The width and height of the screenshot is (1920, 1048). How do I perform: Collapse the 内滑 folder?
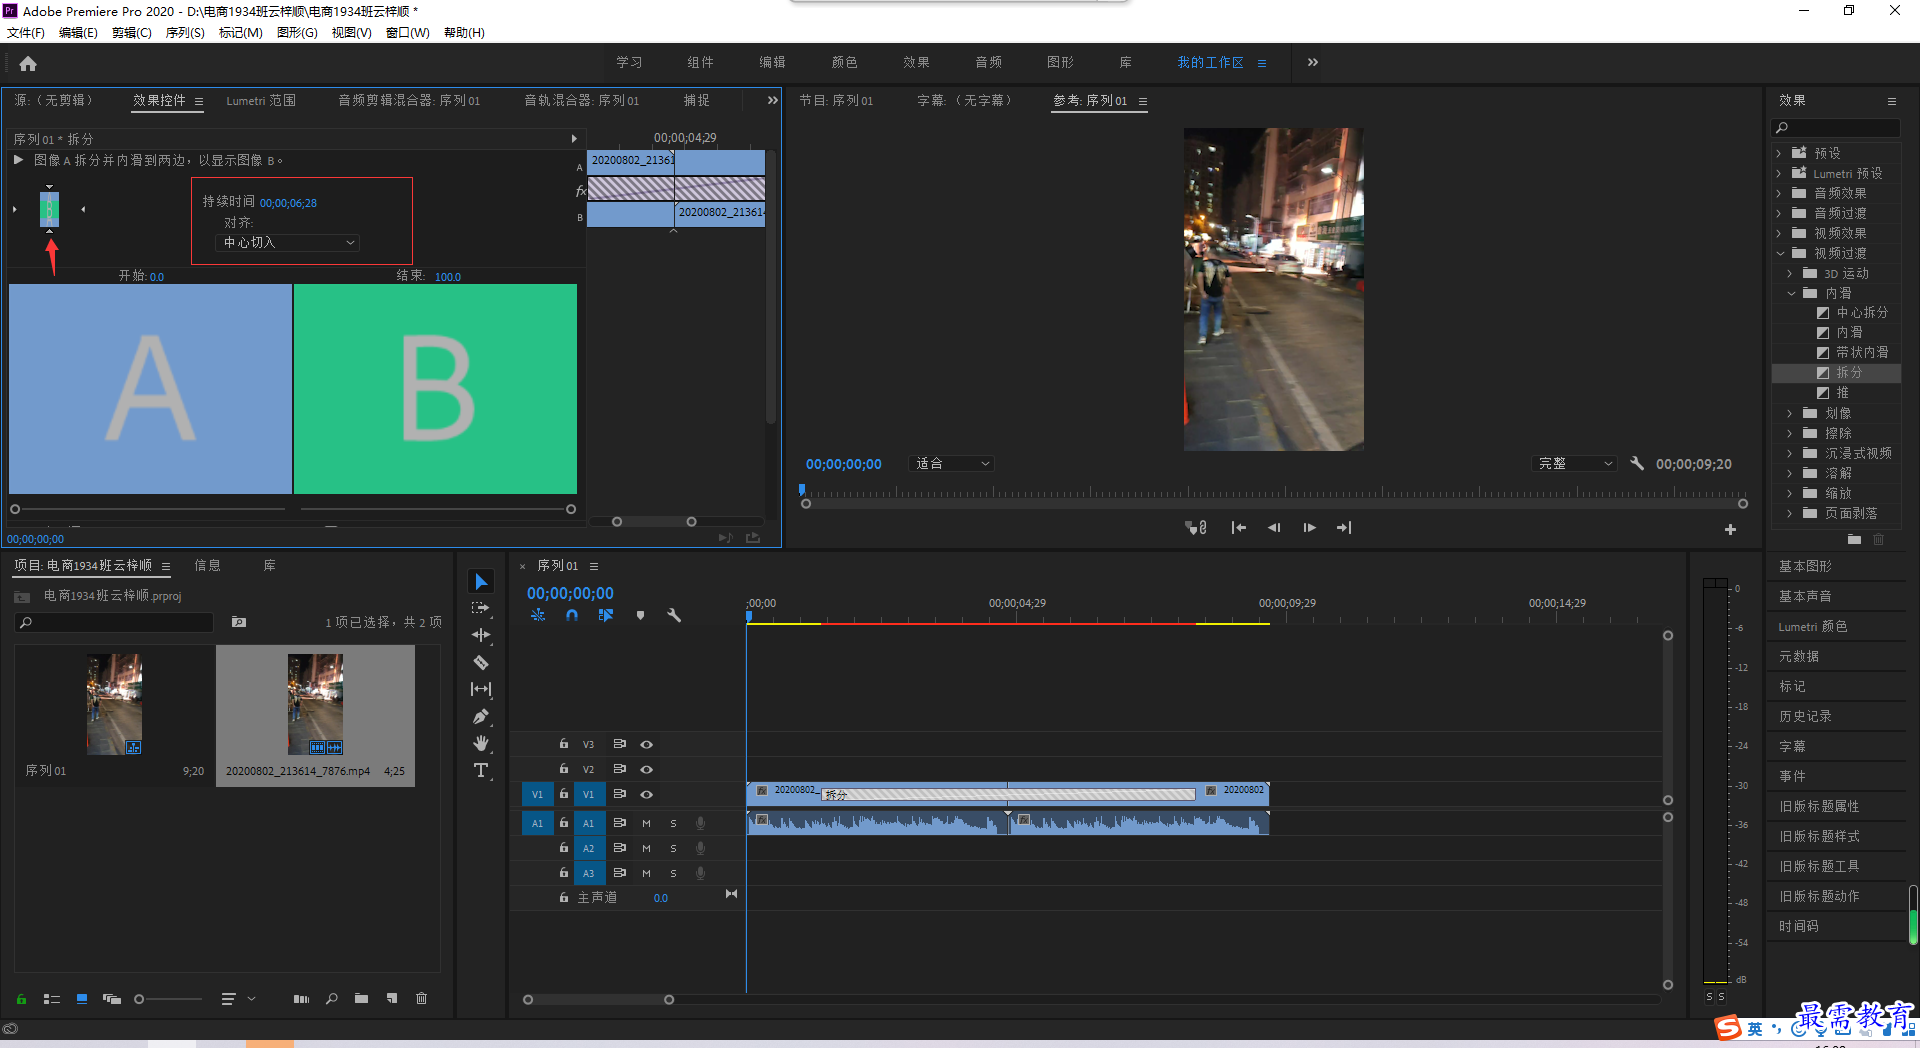click(1791, 293)
